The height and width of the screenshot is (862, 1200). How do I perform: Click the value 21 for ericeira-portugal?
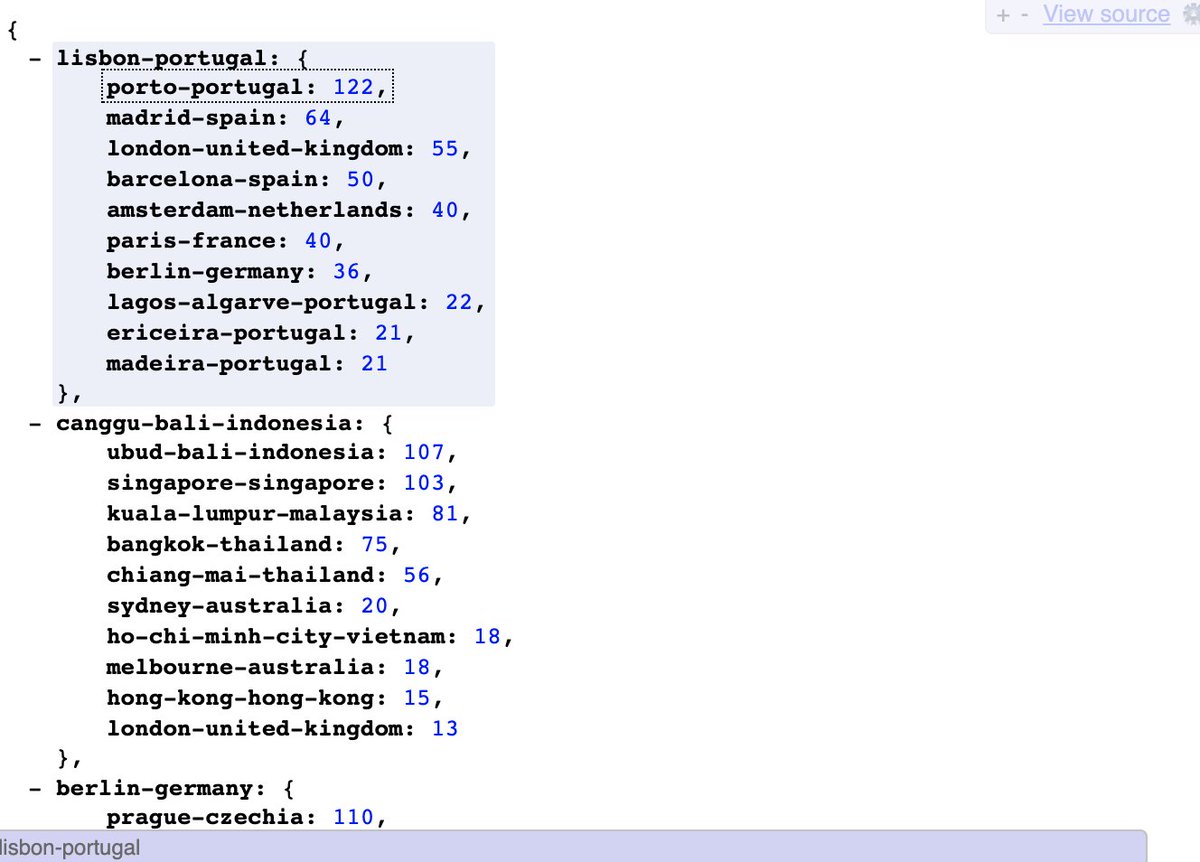388,332
